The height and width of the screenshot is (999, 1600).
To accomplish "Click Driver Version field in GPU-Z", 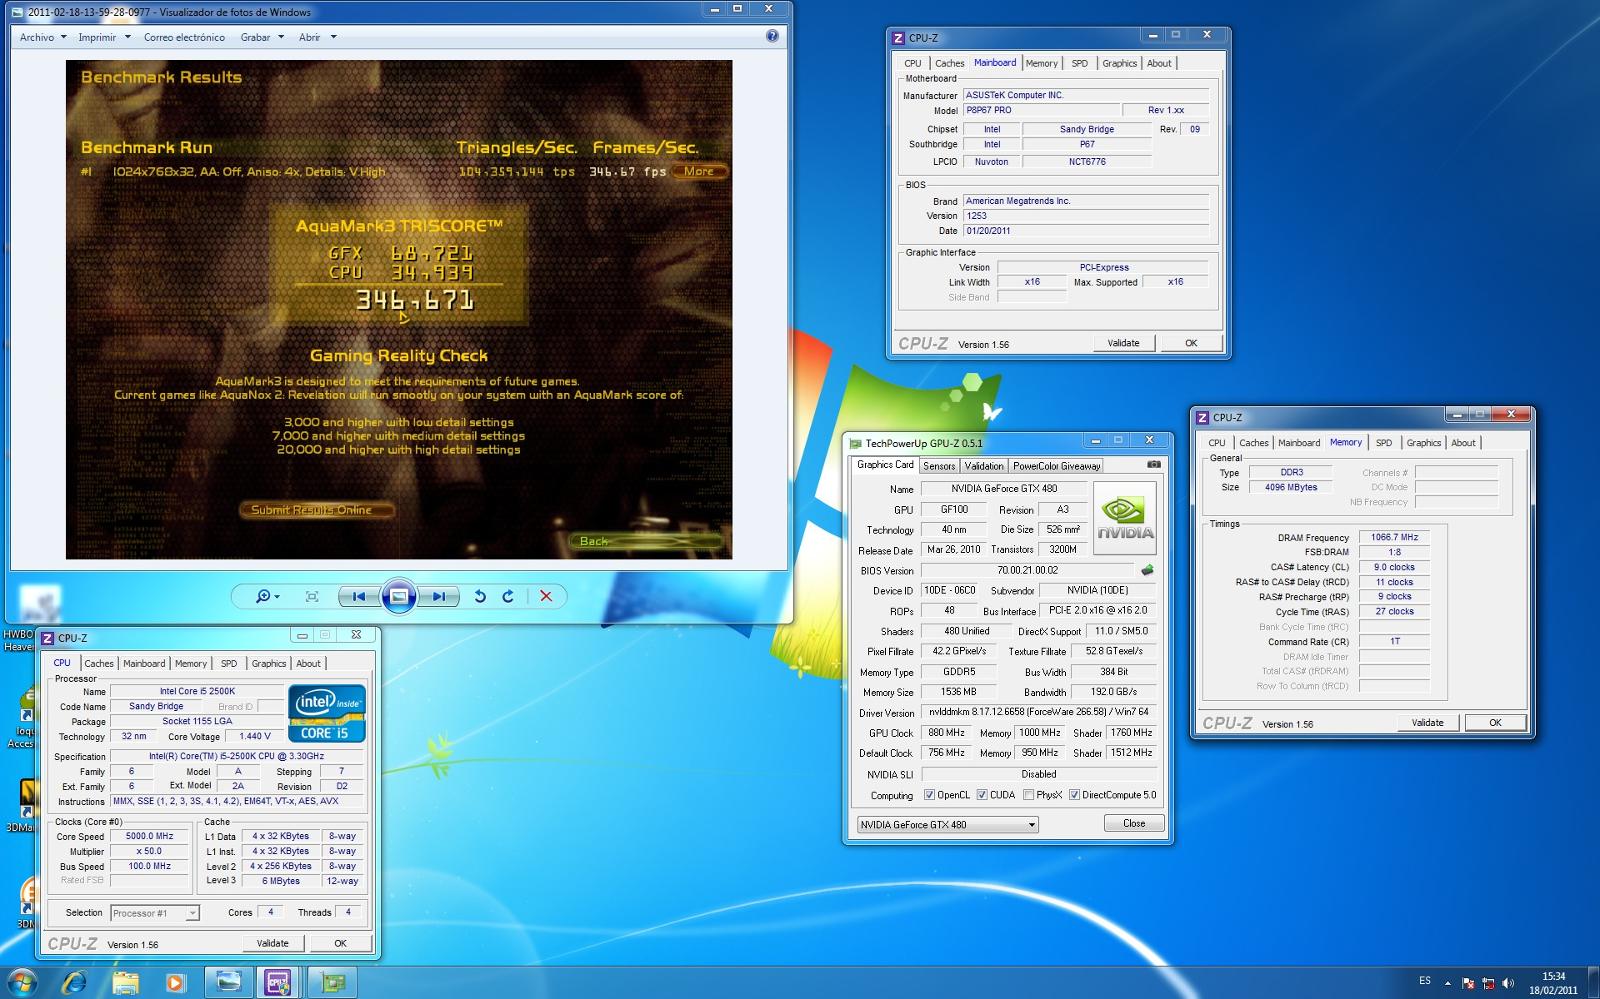I will coord(1039,712).
